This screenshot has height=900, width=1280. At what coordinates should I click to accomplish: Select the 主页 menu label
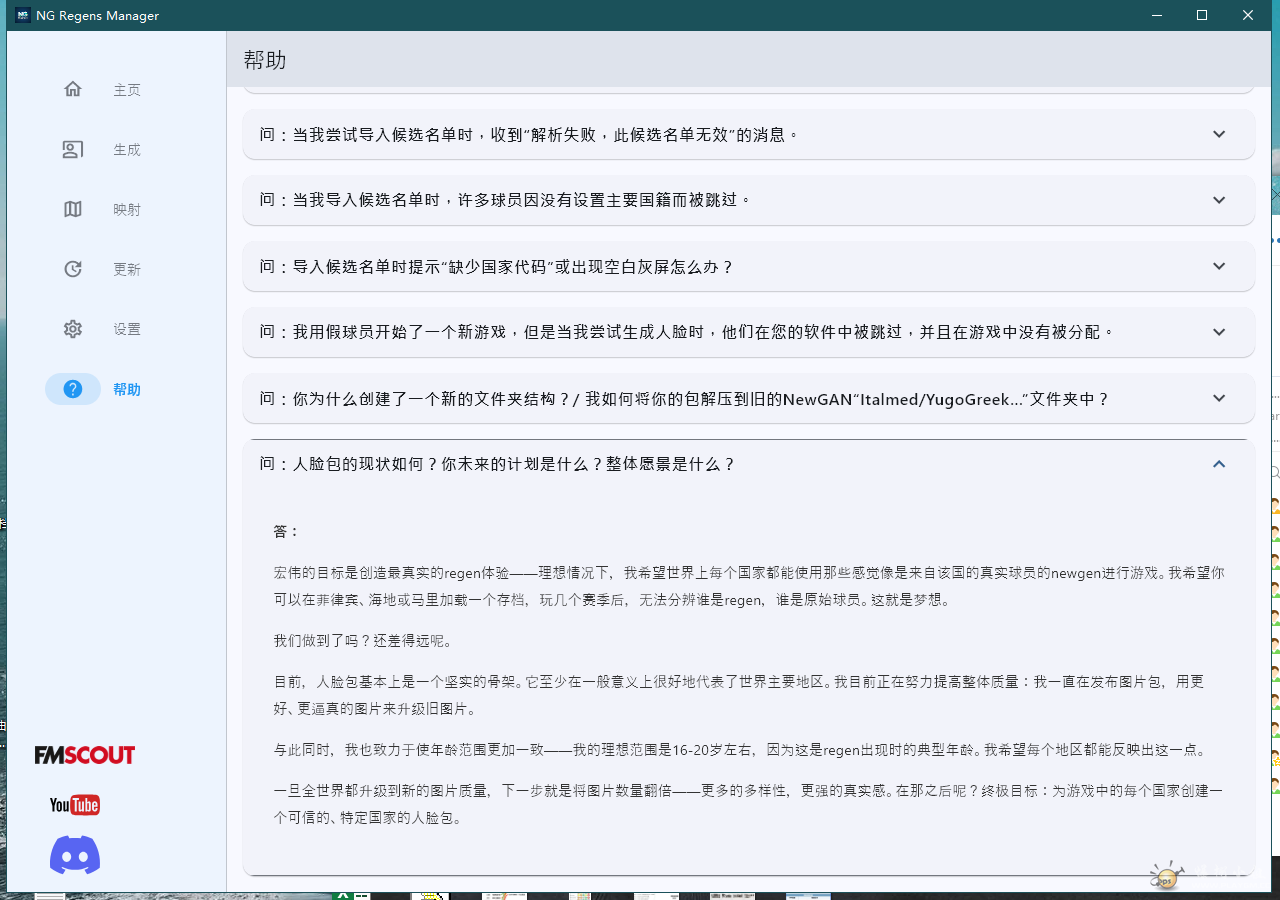(x=127, y=90)
